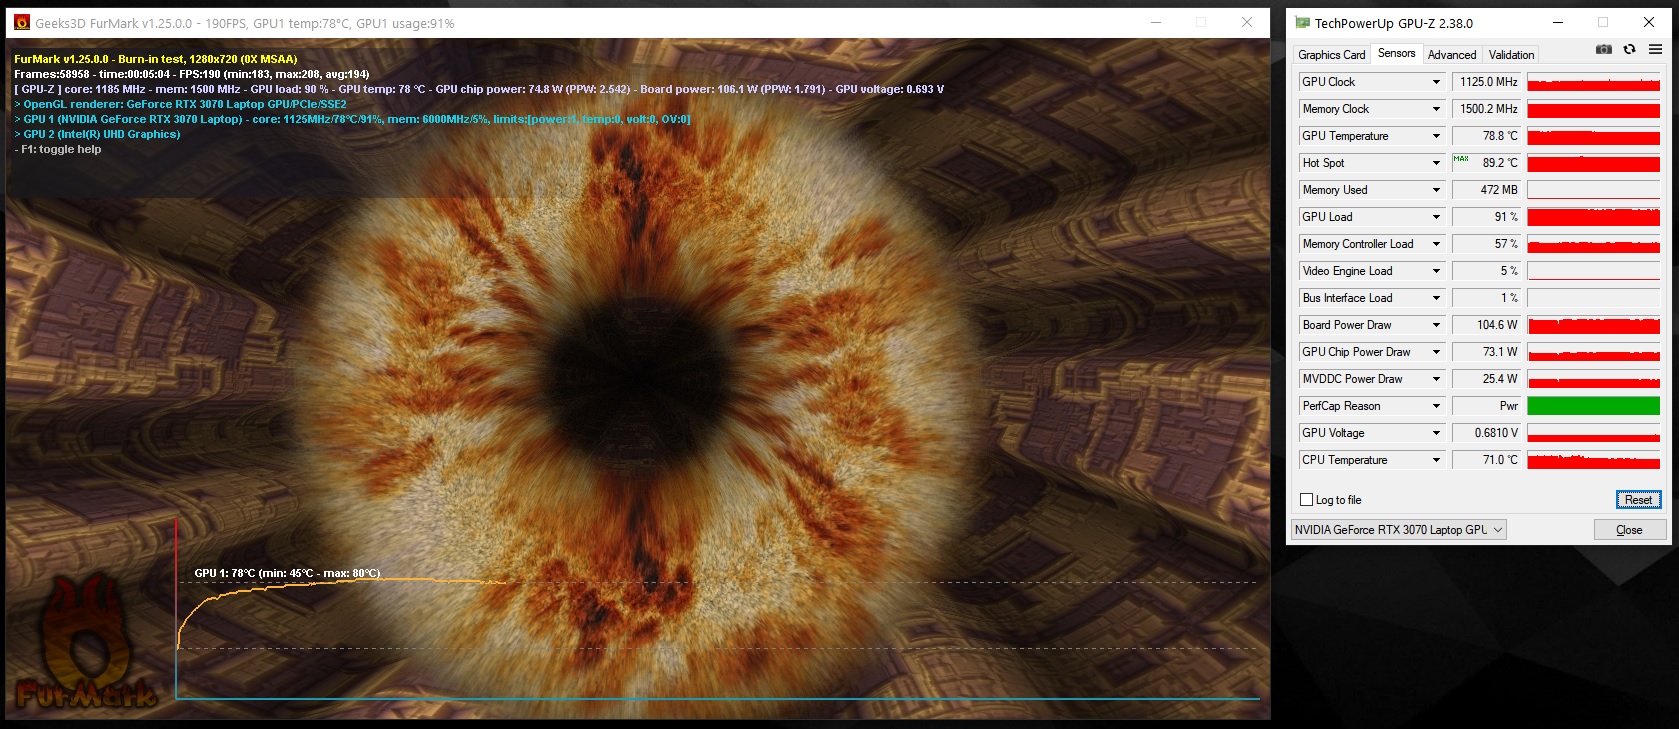Expand the GPU Load sensor dropdown
Screen dimensions: 1679x729
(1436, 217)
